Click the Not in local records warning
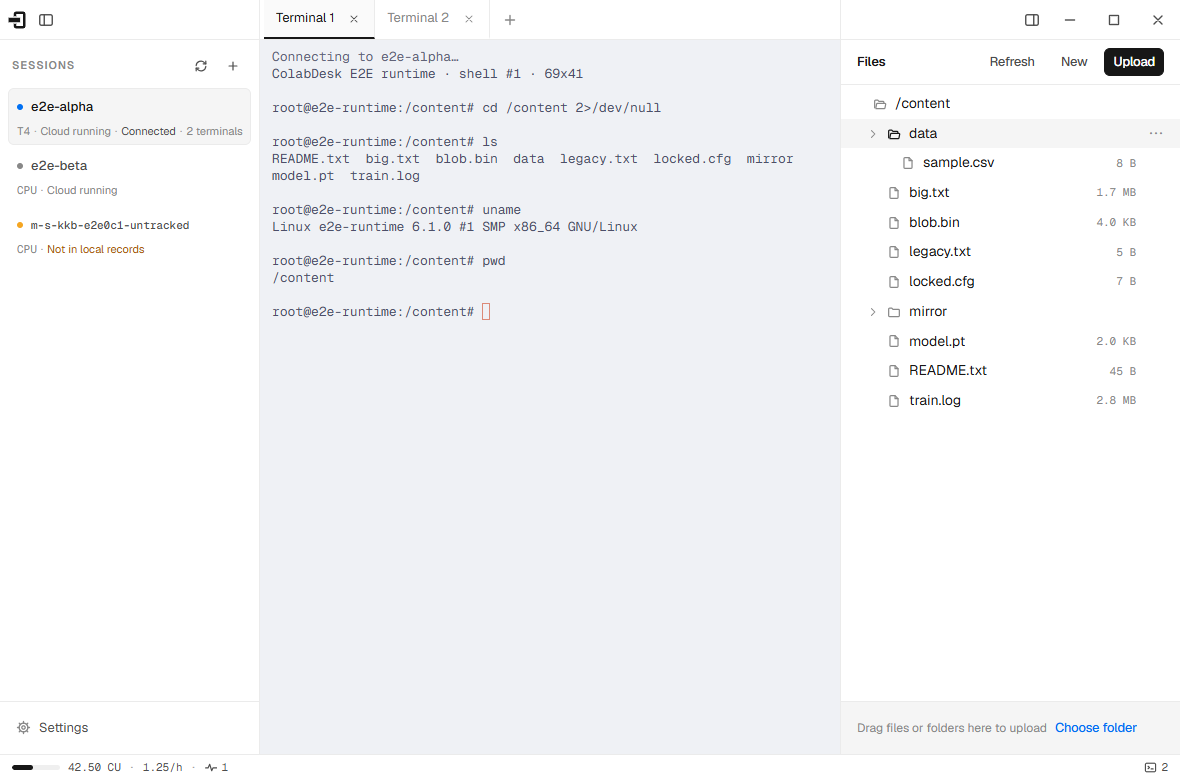The width and height of the screenshot is (1180, 780). [96, 249]
